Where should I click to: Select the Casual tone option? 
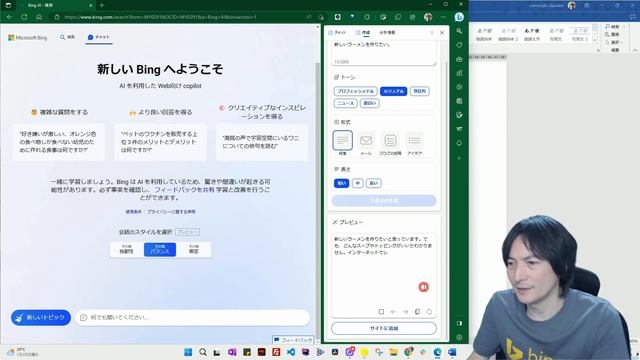393,91
